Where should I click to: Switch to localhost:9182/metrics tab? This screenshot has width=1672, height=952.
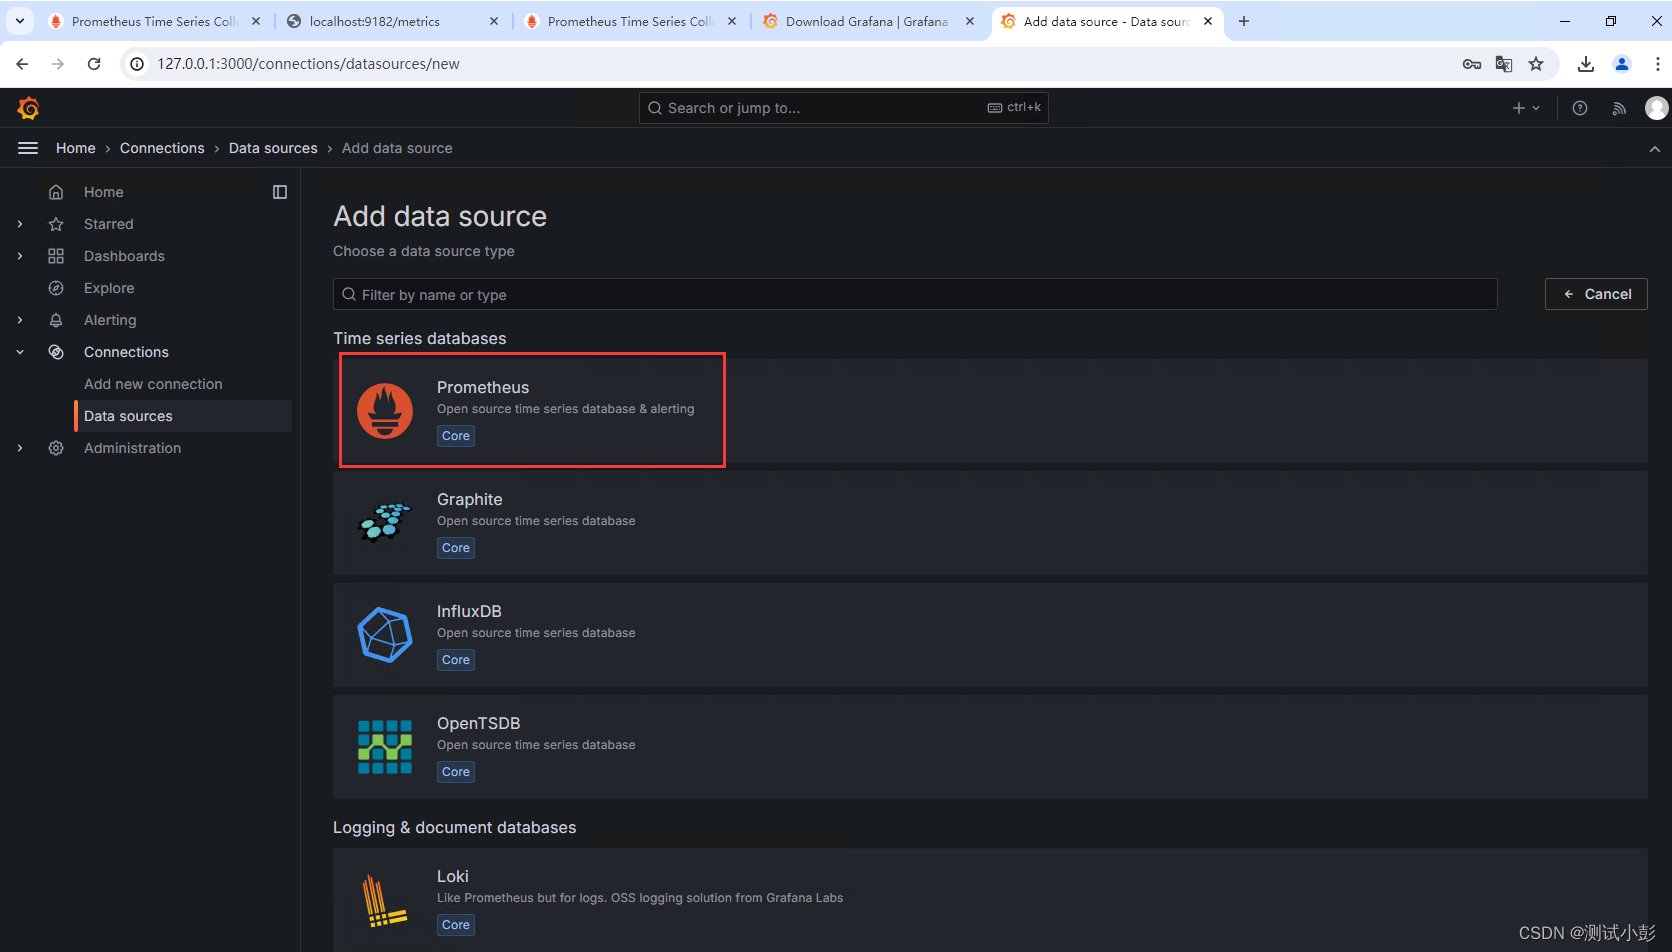[392, 21]
